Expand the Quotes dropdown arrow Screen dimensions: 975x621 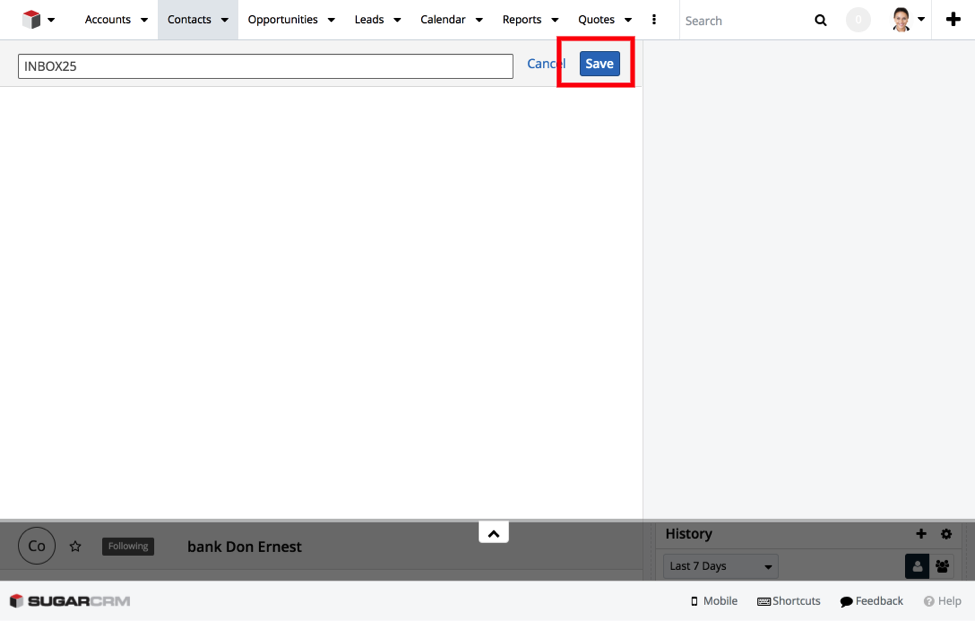point(628,20)
